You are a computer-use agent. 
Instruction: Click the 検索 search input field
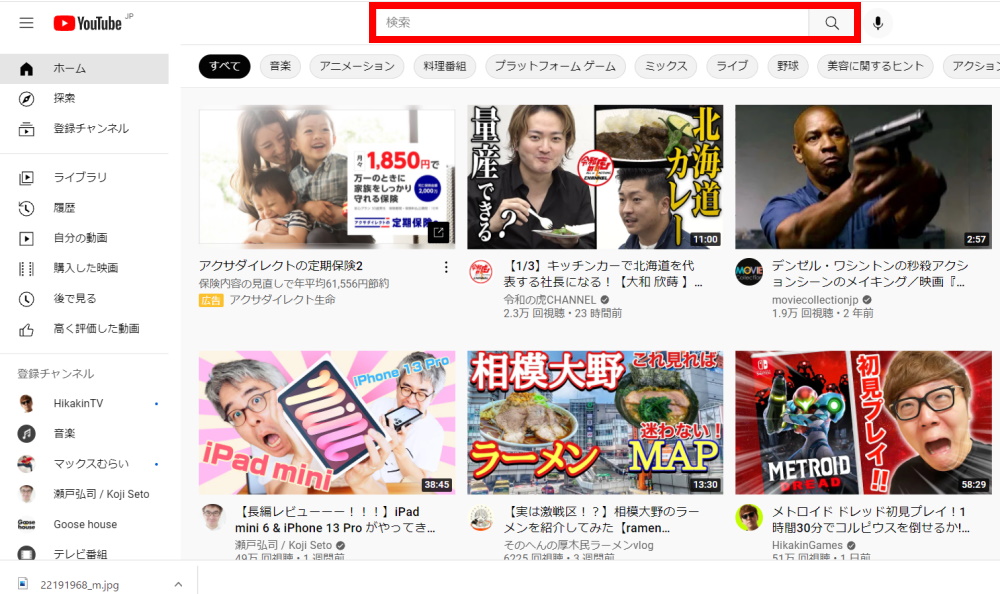591,23
